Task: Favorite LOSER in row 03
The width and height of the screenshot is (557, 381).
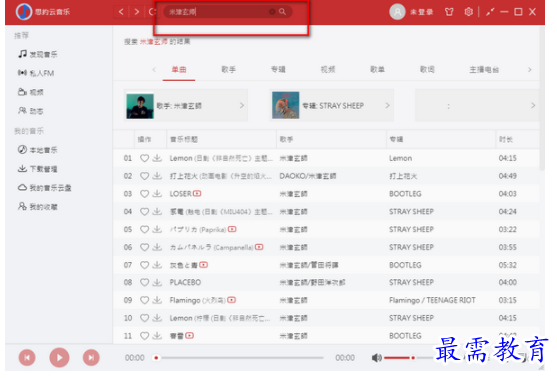Action: (144, 194)
